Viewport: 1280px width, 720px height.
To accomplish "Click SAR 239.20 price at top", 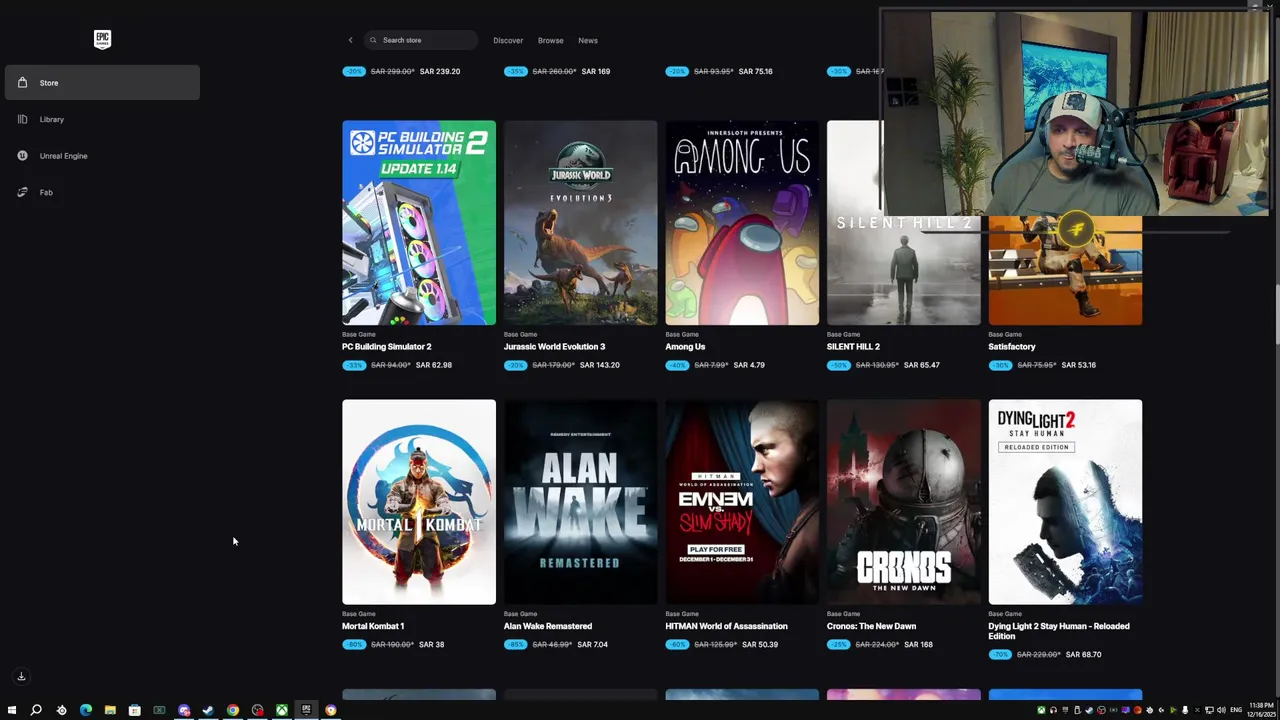I will [440, 71].
